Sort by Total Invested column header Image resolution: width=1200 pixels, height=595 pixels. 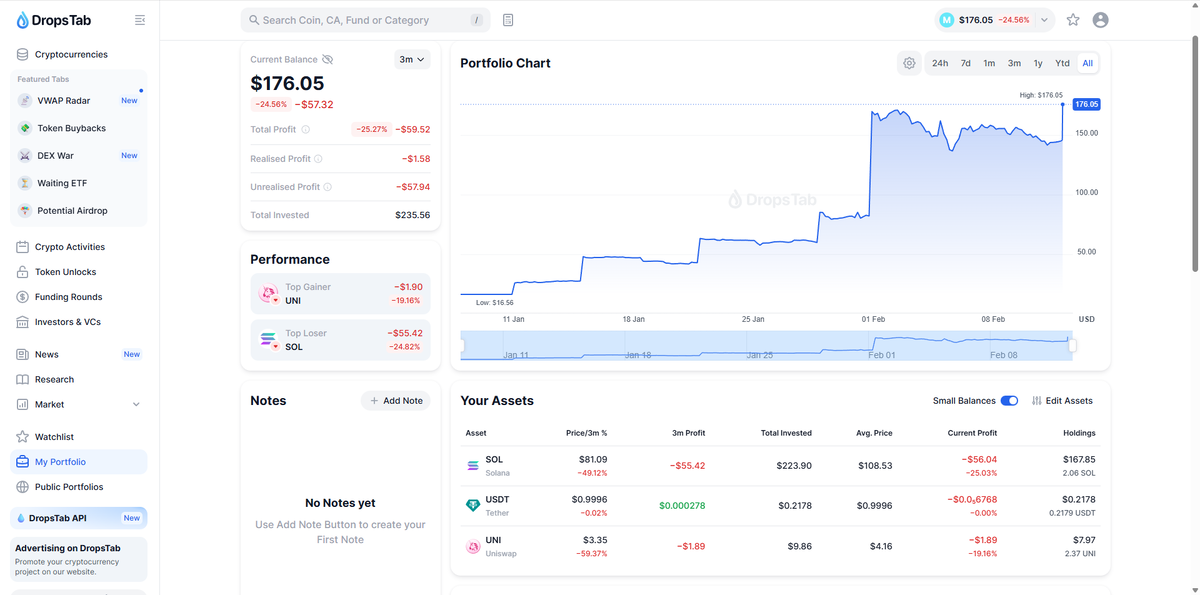[786, 433]
